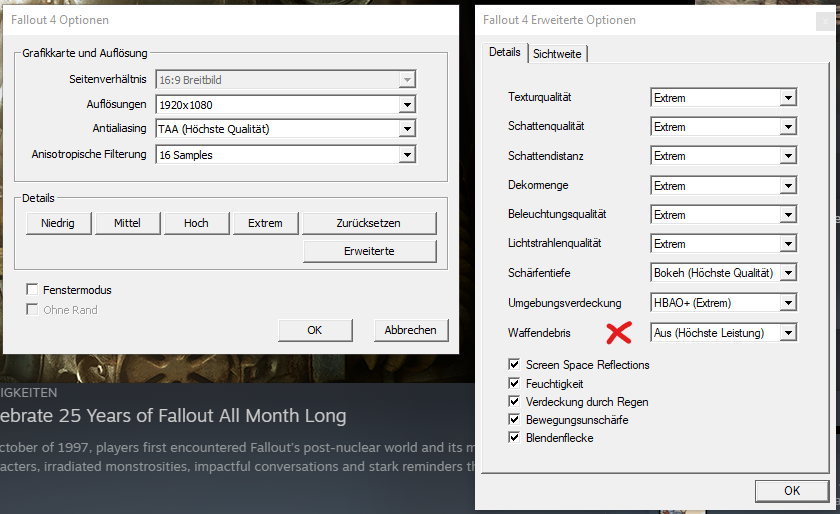Open the Schattendistanz dropdown
This screenshot has width=840, height=514.
coord(723,156)
